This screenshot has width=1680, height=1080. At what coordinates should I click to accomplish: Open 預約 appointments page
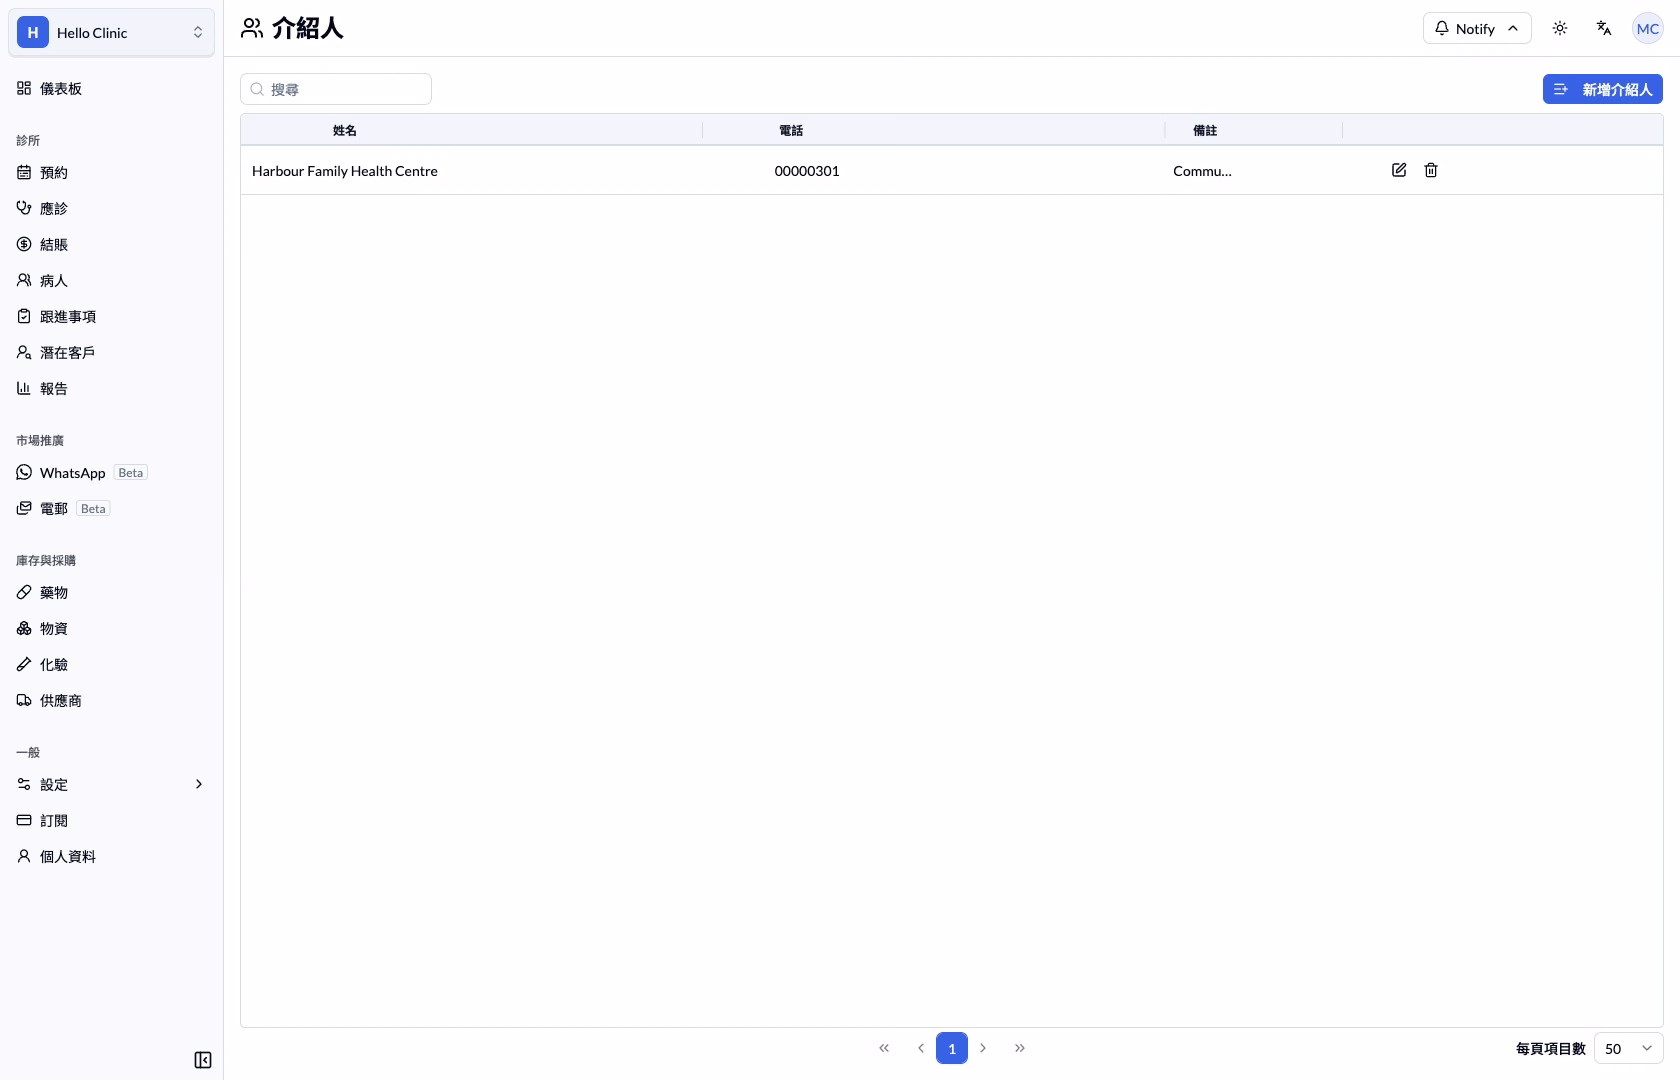coord(111,172)
